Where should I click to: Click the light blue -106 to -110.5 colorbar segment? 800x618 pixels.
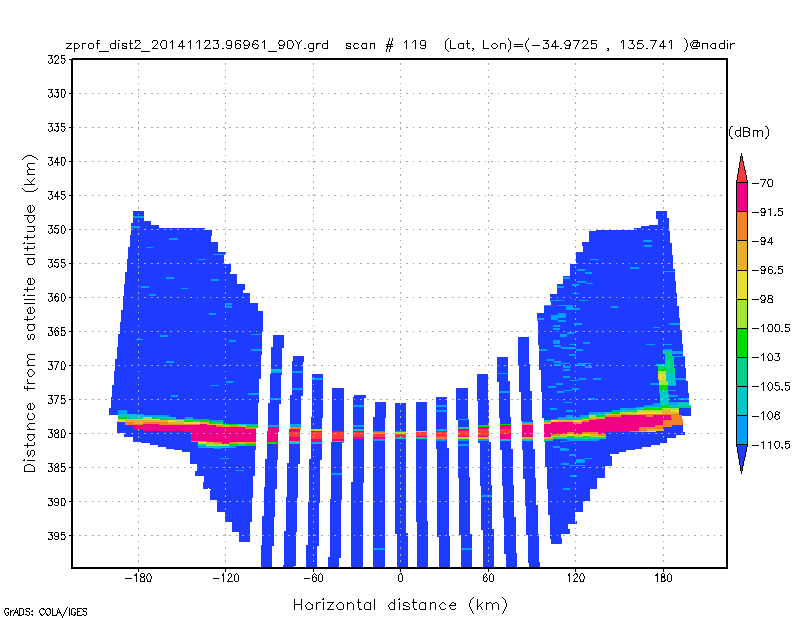[x=741, y=430]
